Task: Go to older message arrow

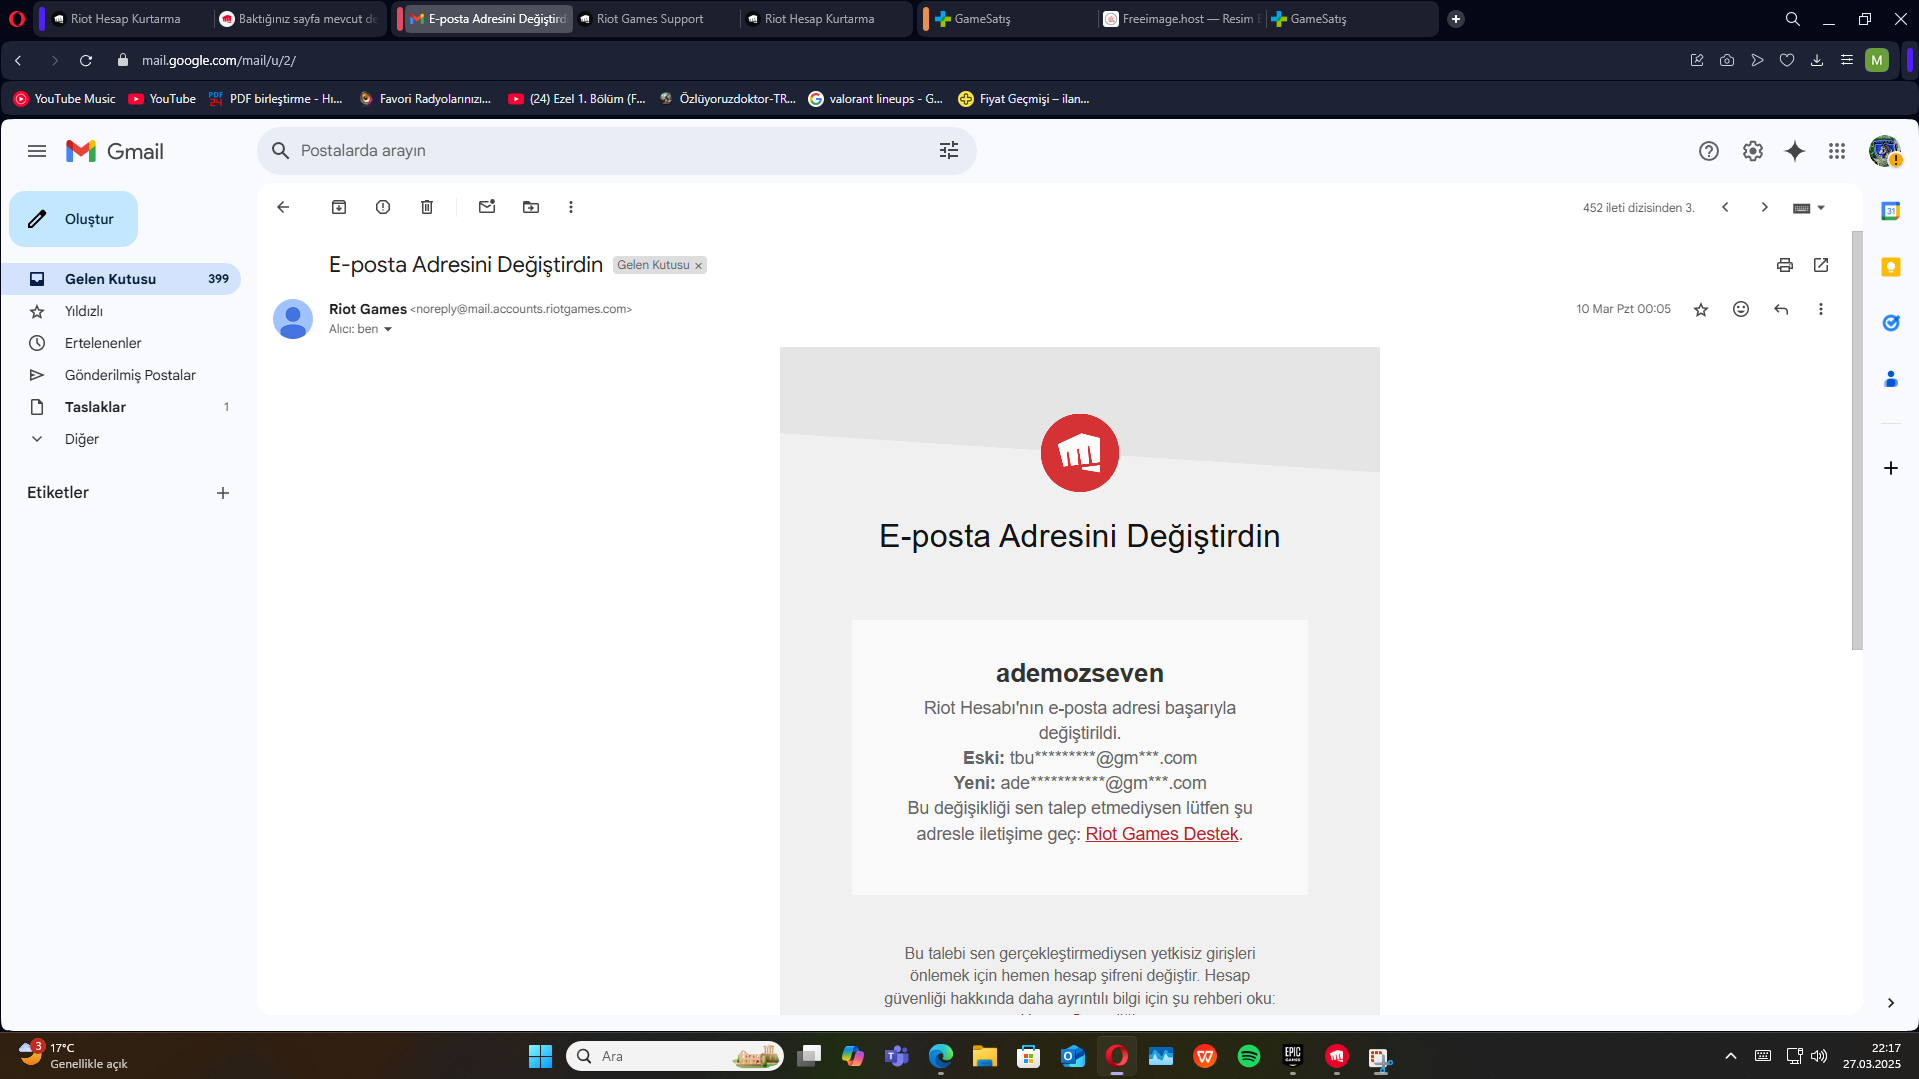Action: pos(1765,207)
